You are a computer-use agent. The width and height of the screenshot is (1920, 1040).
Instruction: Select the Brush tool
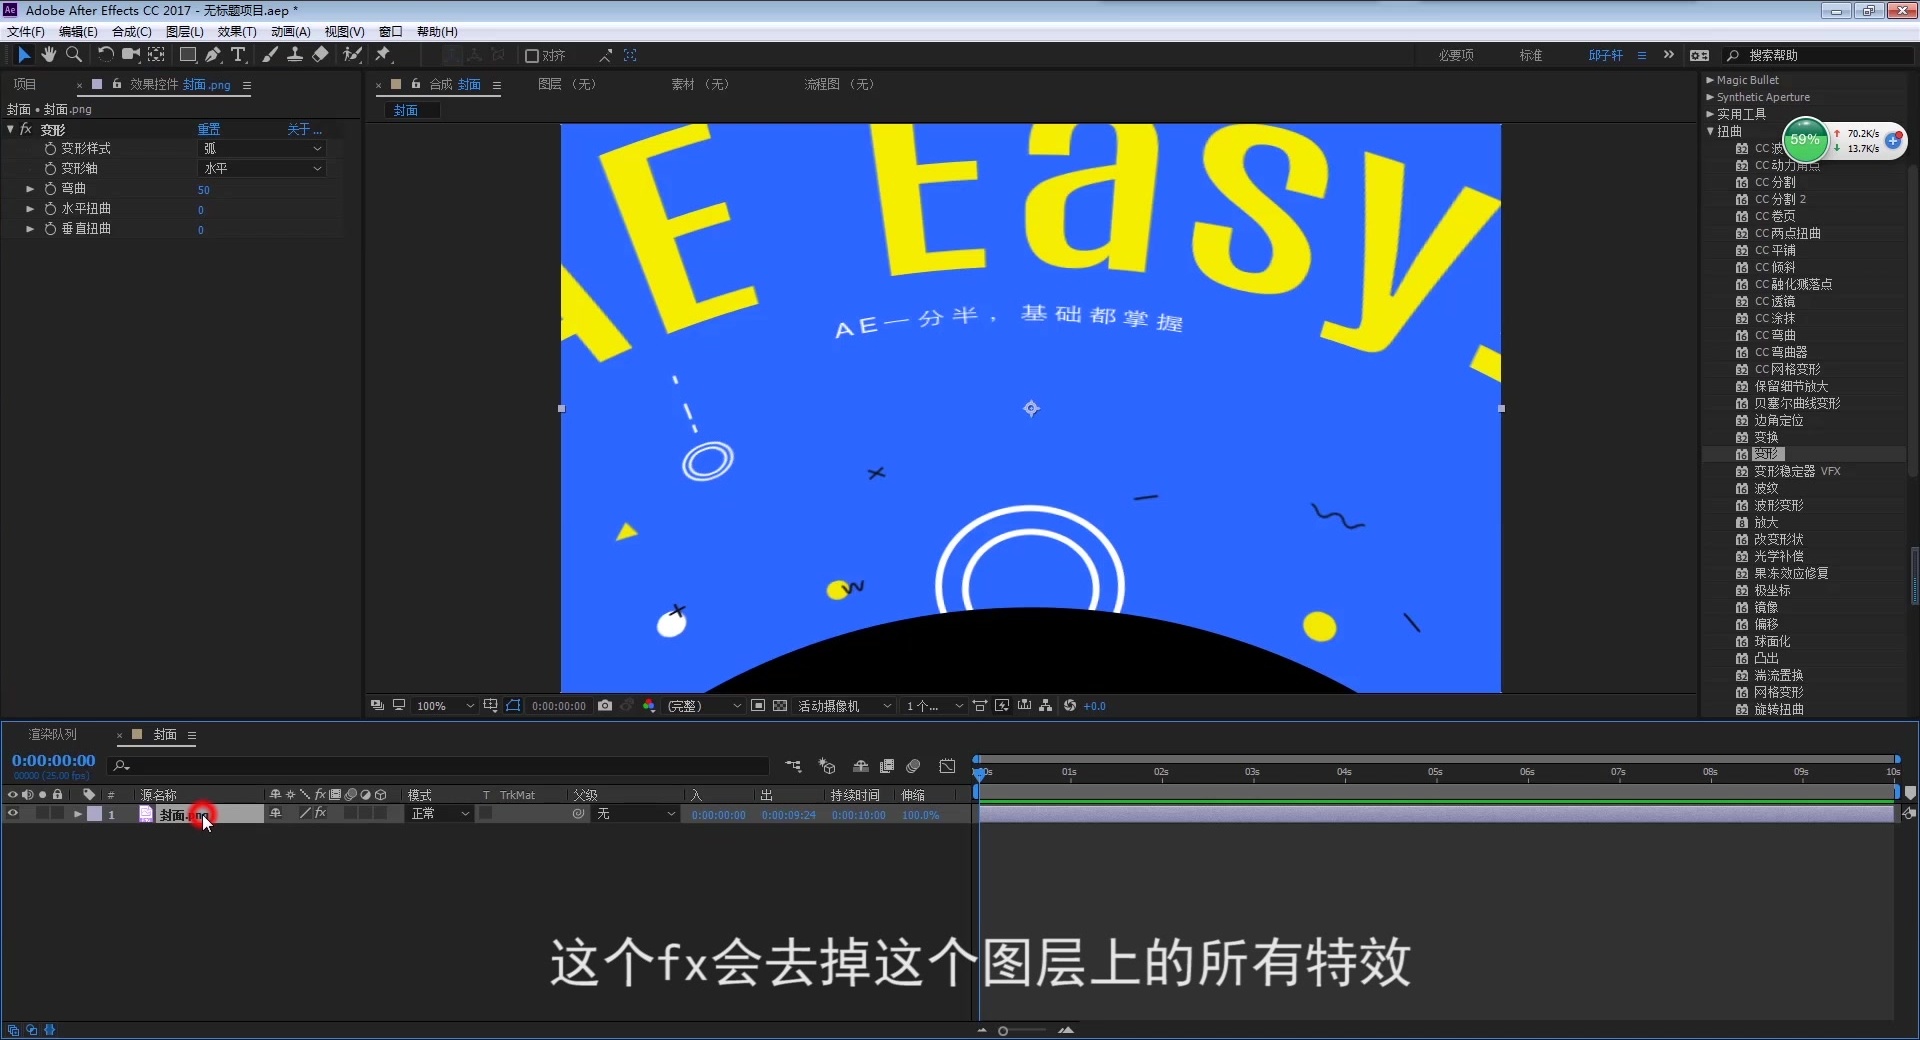(270, 55)
